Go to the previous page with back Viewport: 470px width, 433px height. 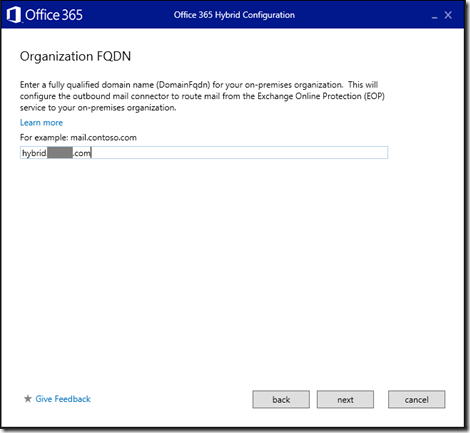pos(281,399)
